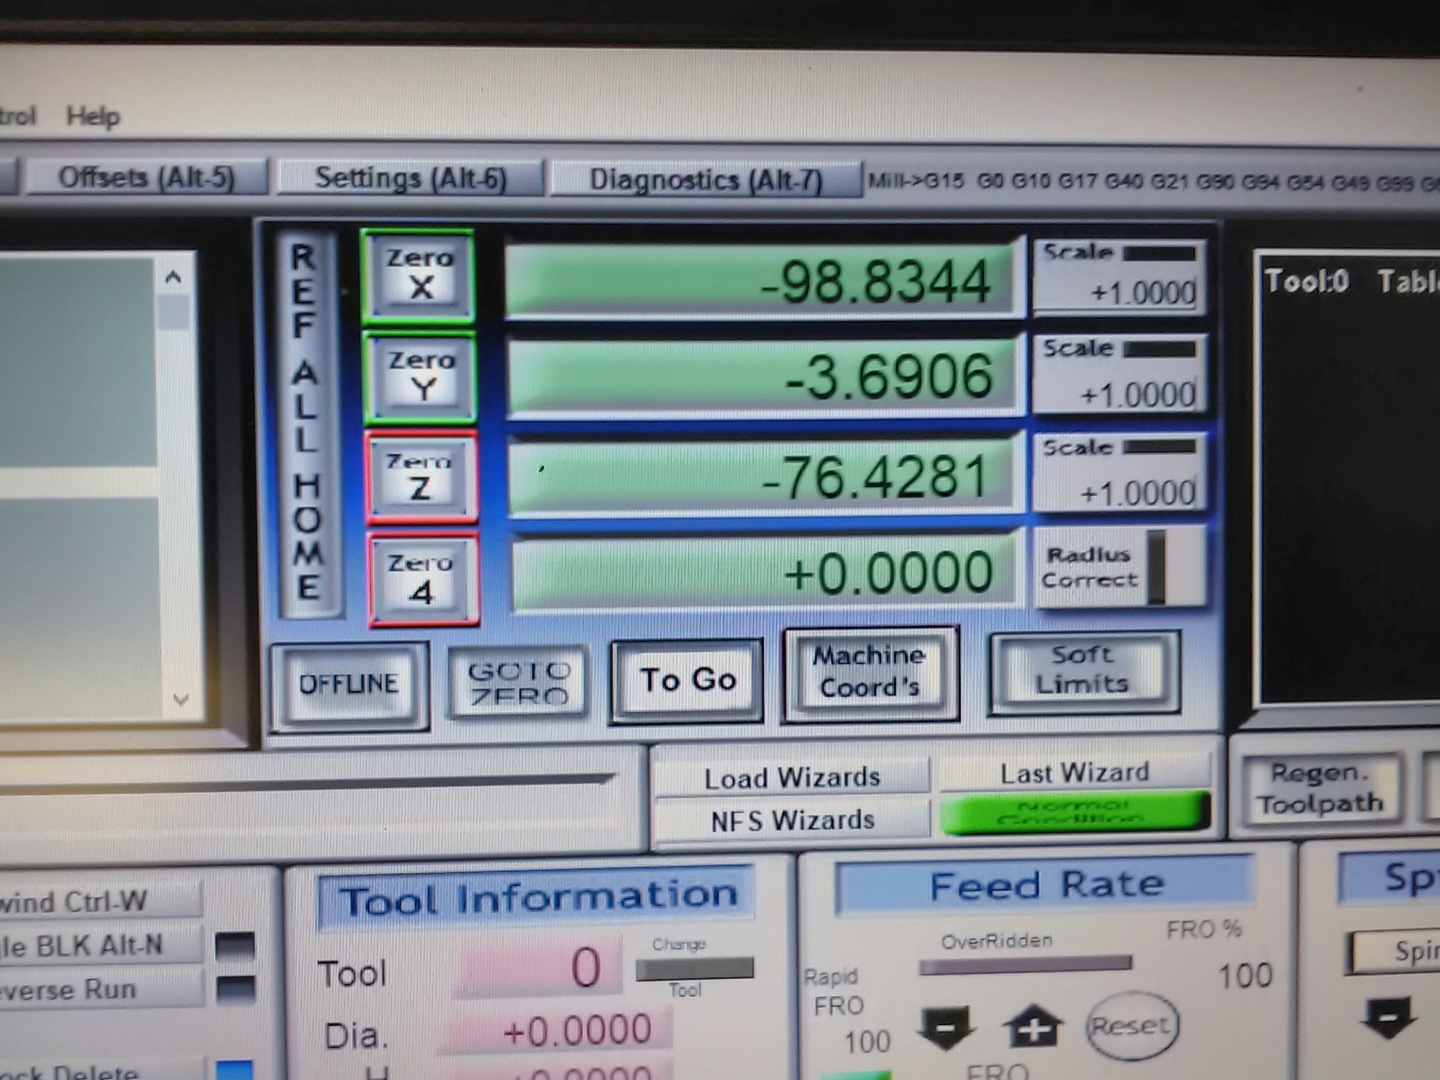Reset the feed rate override
Viewport: 1440px width, 1080px height.
pos(1130,1026)
